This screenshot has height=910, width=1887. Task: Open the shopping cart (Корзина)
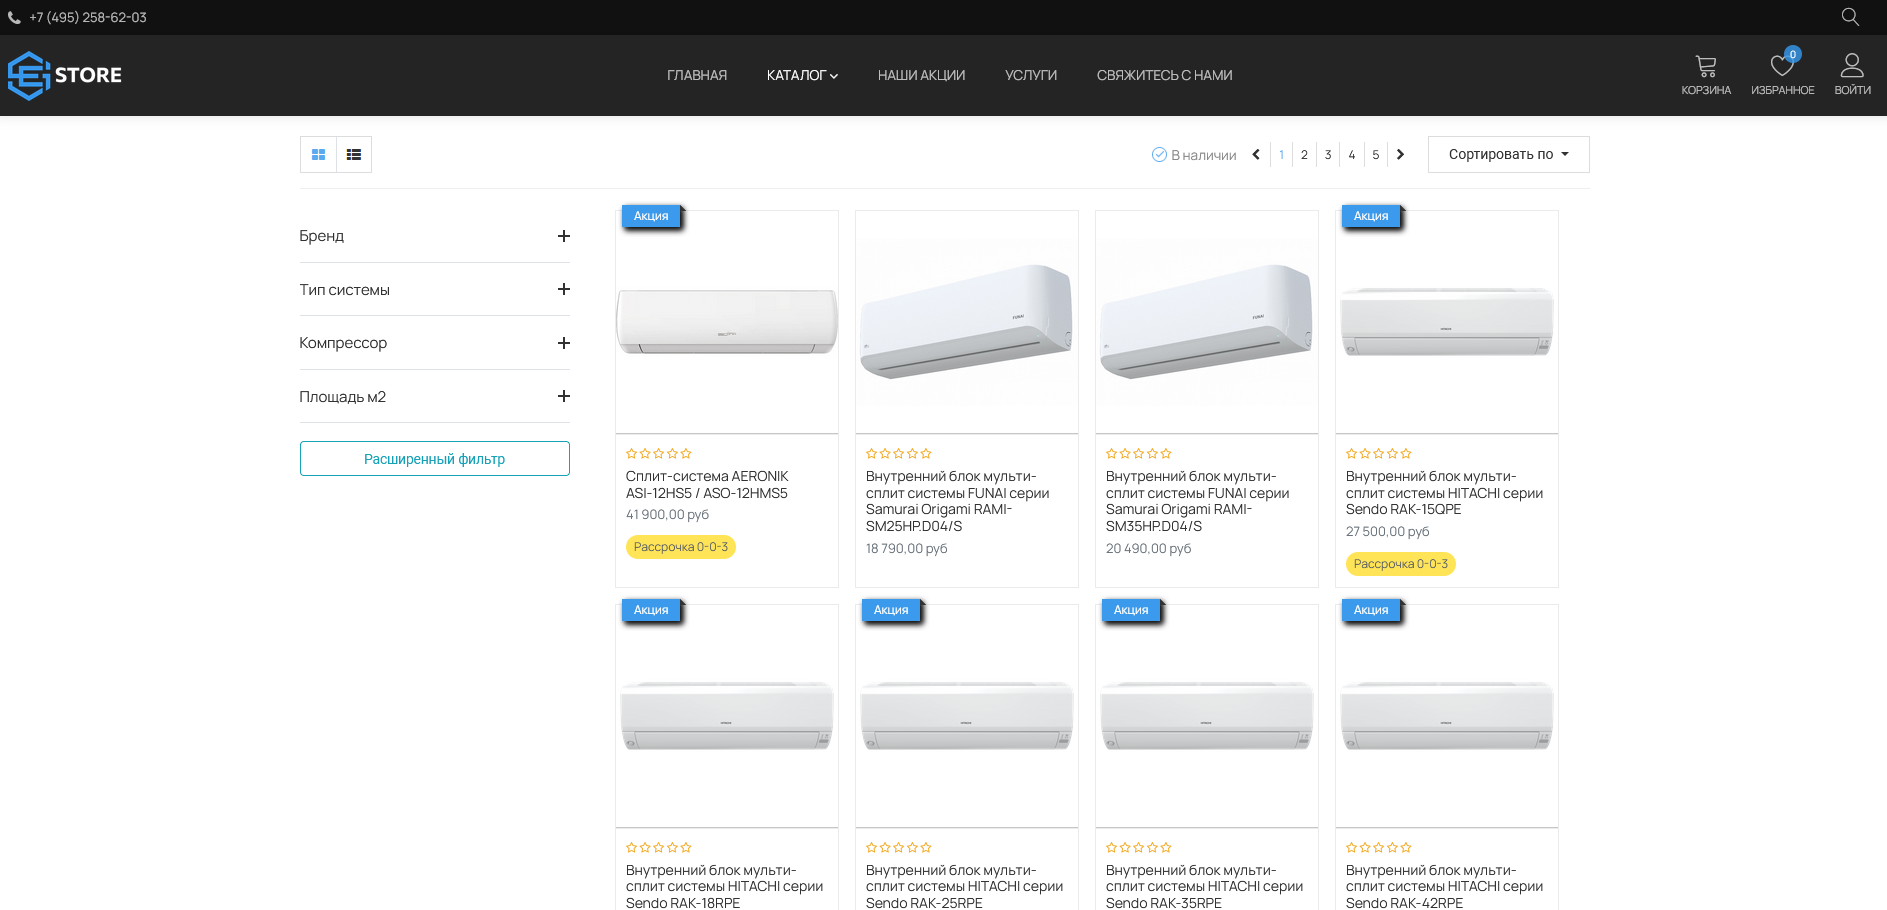1706,75
